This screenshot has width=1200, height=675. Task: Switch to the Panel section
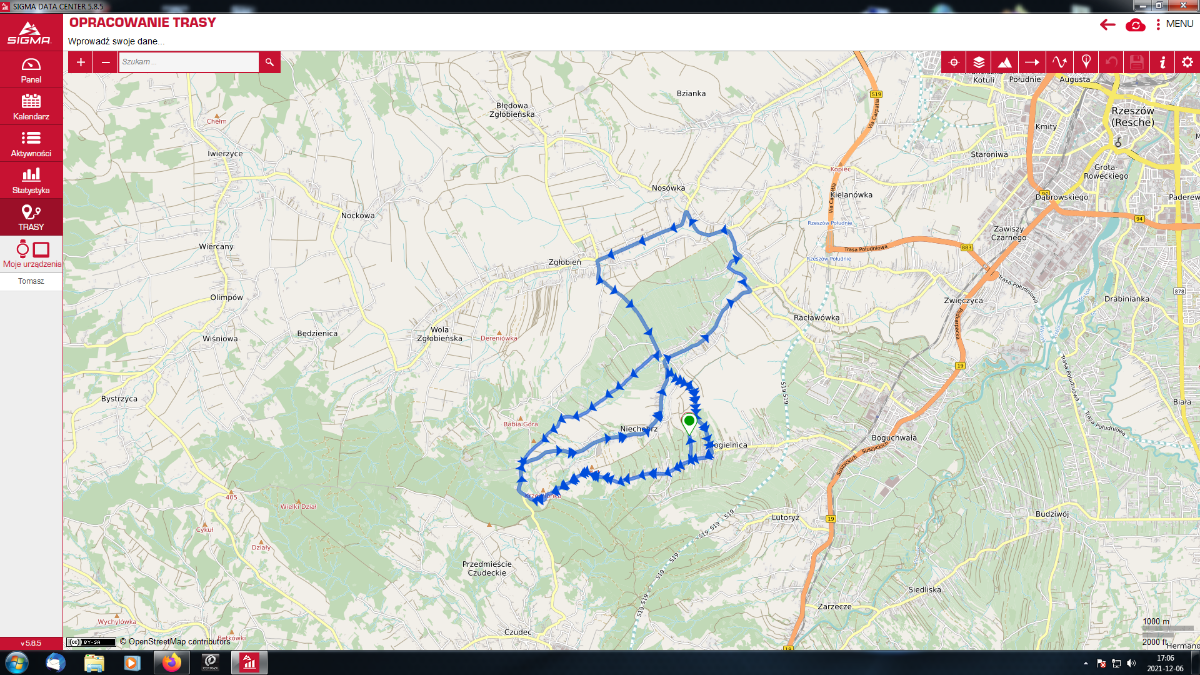pos(31,69)
